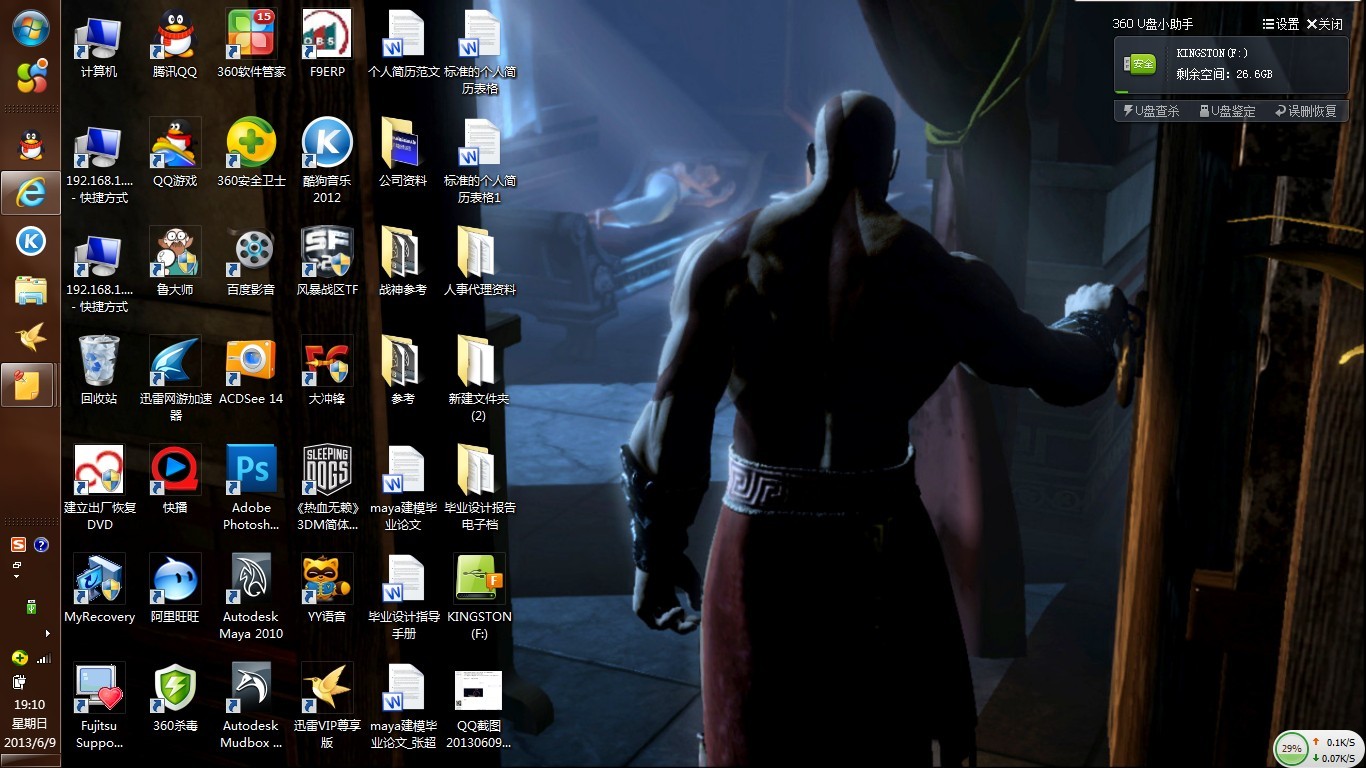This screenshot has height=768, width=1366.
Task: Select the 大冲锋 game shortcut
Action: [327, 371]
